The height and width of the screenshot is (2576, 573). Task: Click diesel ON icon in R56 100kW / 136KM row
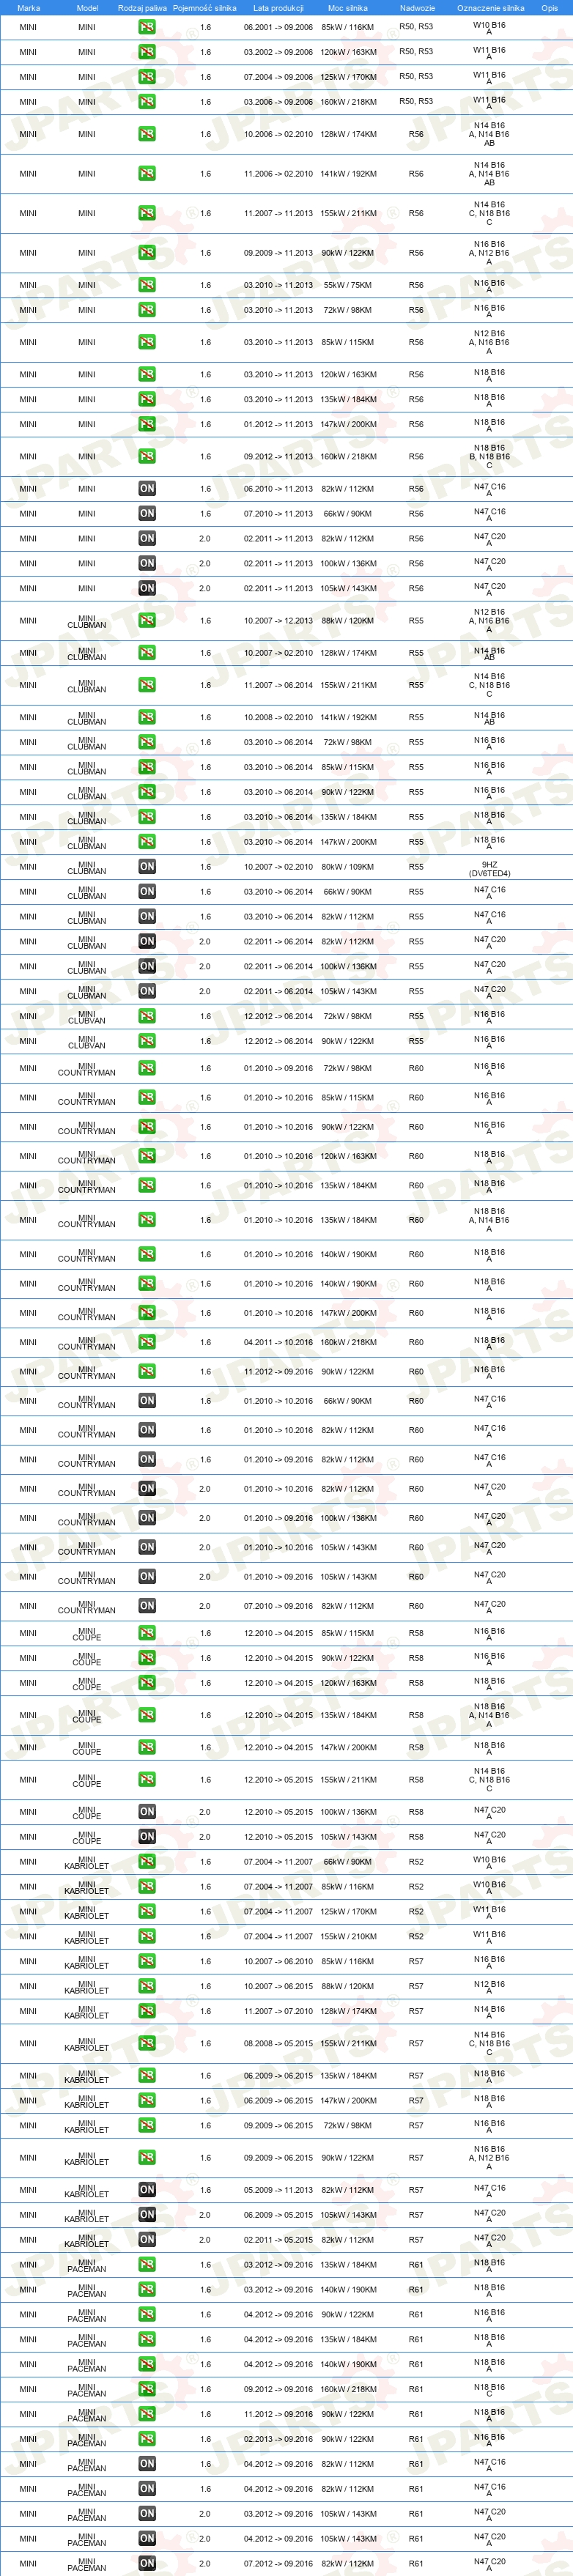(147, 564)
